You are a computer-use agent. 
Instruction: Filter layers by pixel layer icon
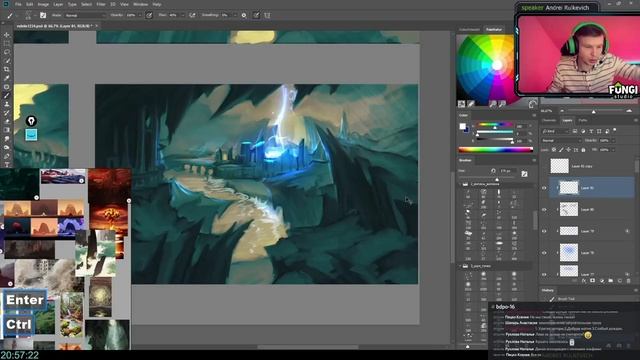(x=575, y=131)
